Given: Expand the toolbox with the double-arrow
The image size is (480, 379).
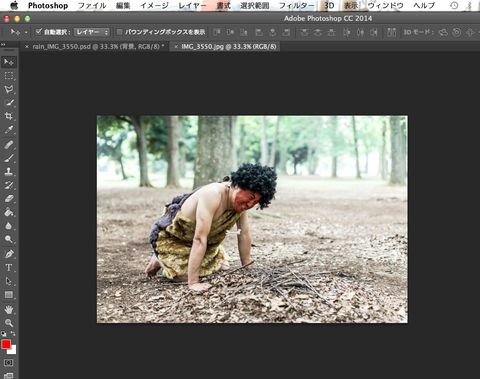Looking at the screenshot, I should [x=3, y=44].
